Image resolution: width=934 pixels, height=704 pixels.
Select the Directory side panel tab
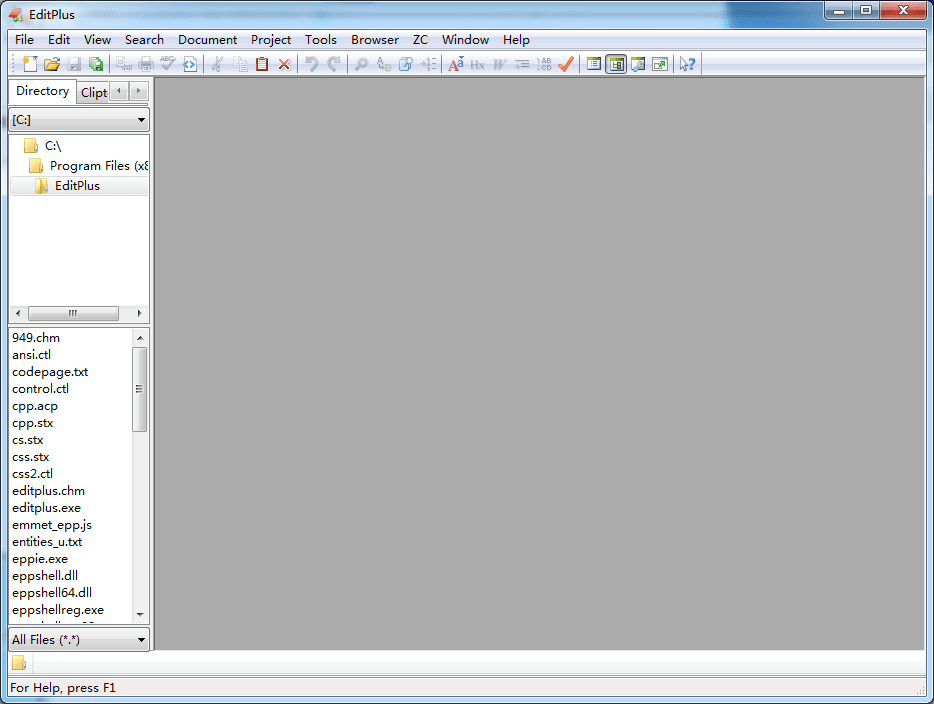click(x=42, y=91)
